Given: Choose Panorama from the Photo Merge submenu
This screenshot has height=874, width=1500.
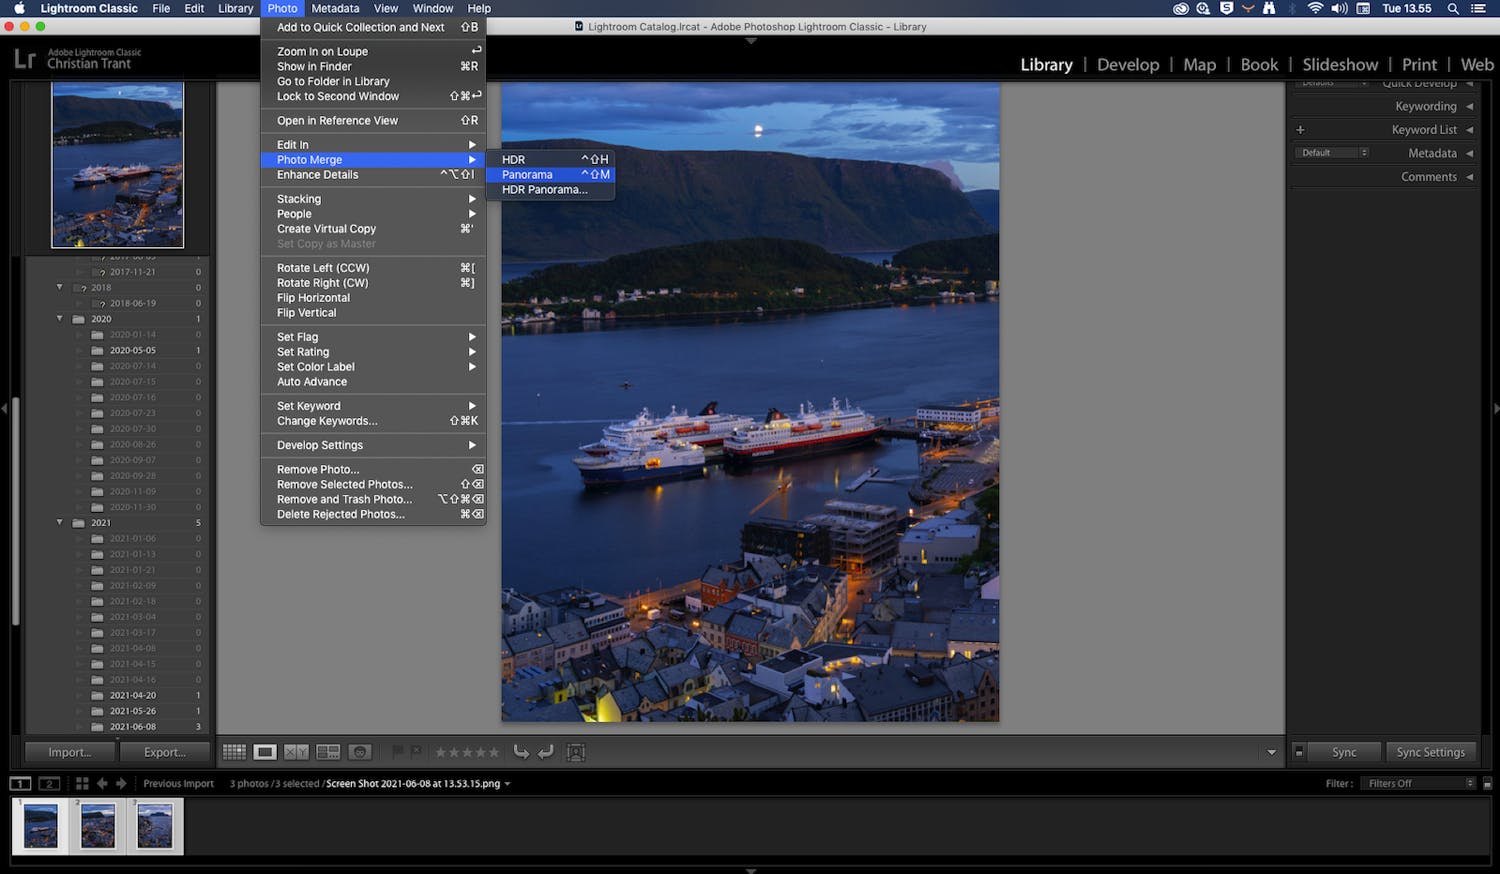Looking at the screenshot, I should click(x=527, y=174).
